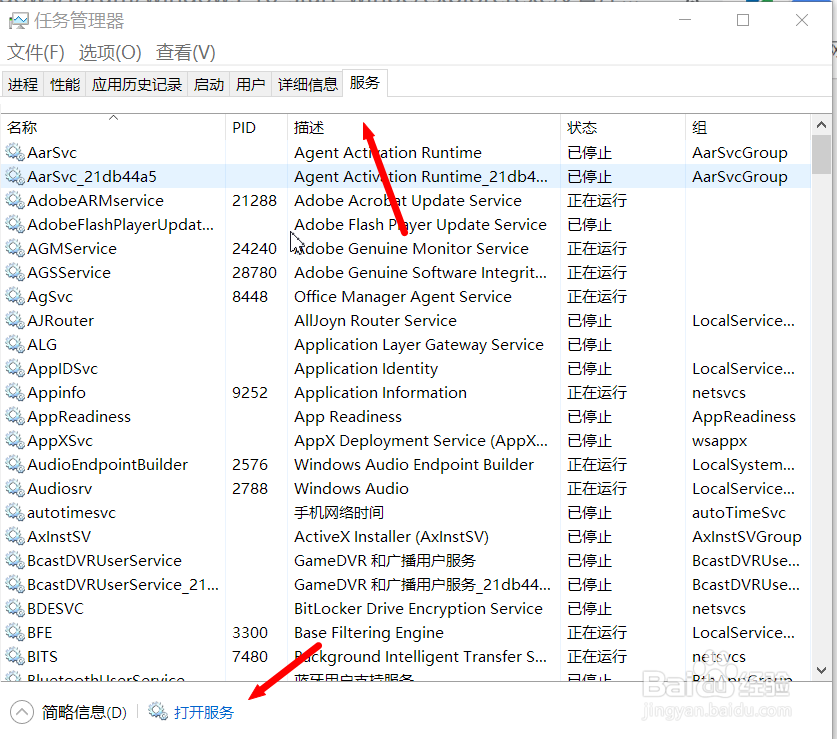Select the 服务 tab
This screenshot has width=837, height=739.
(x=365, y=83)
